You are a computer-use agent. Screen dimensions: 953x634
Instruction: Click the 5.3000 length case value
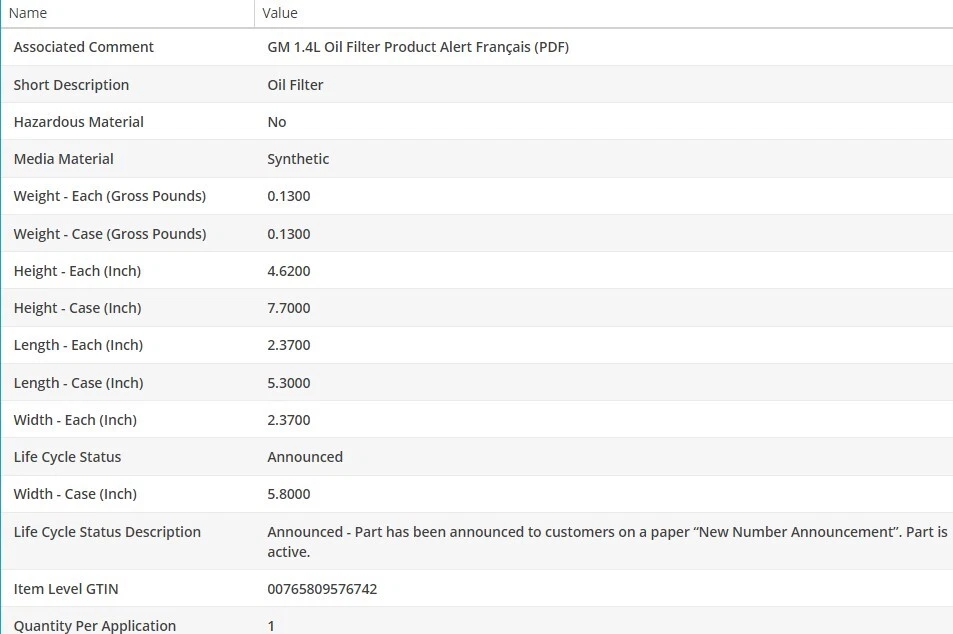point(289,383)
